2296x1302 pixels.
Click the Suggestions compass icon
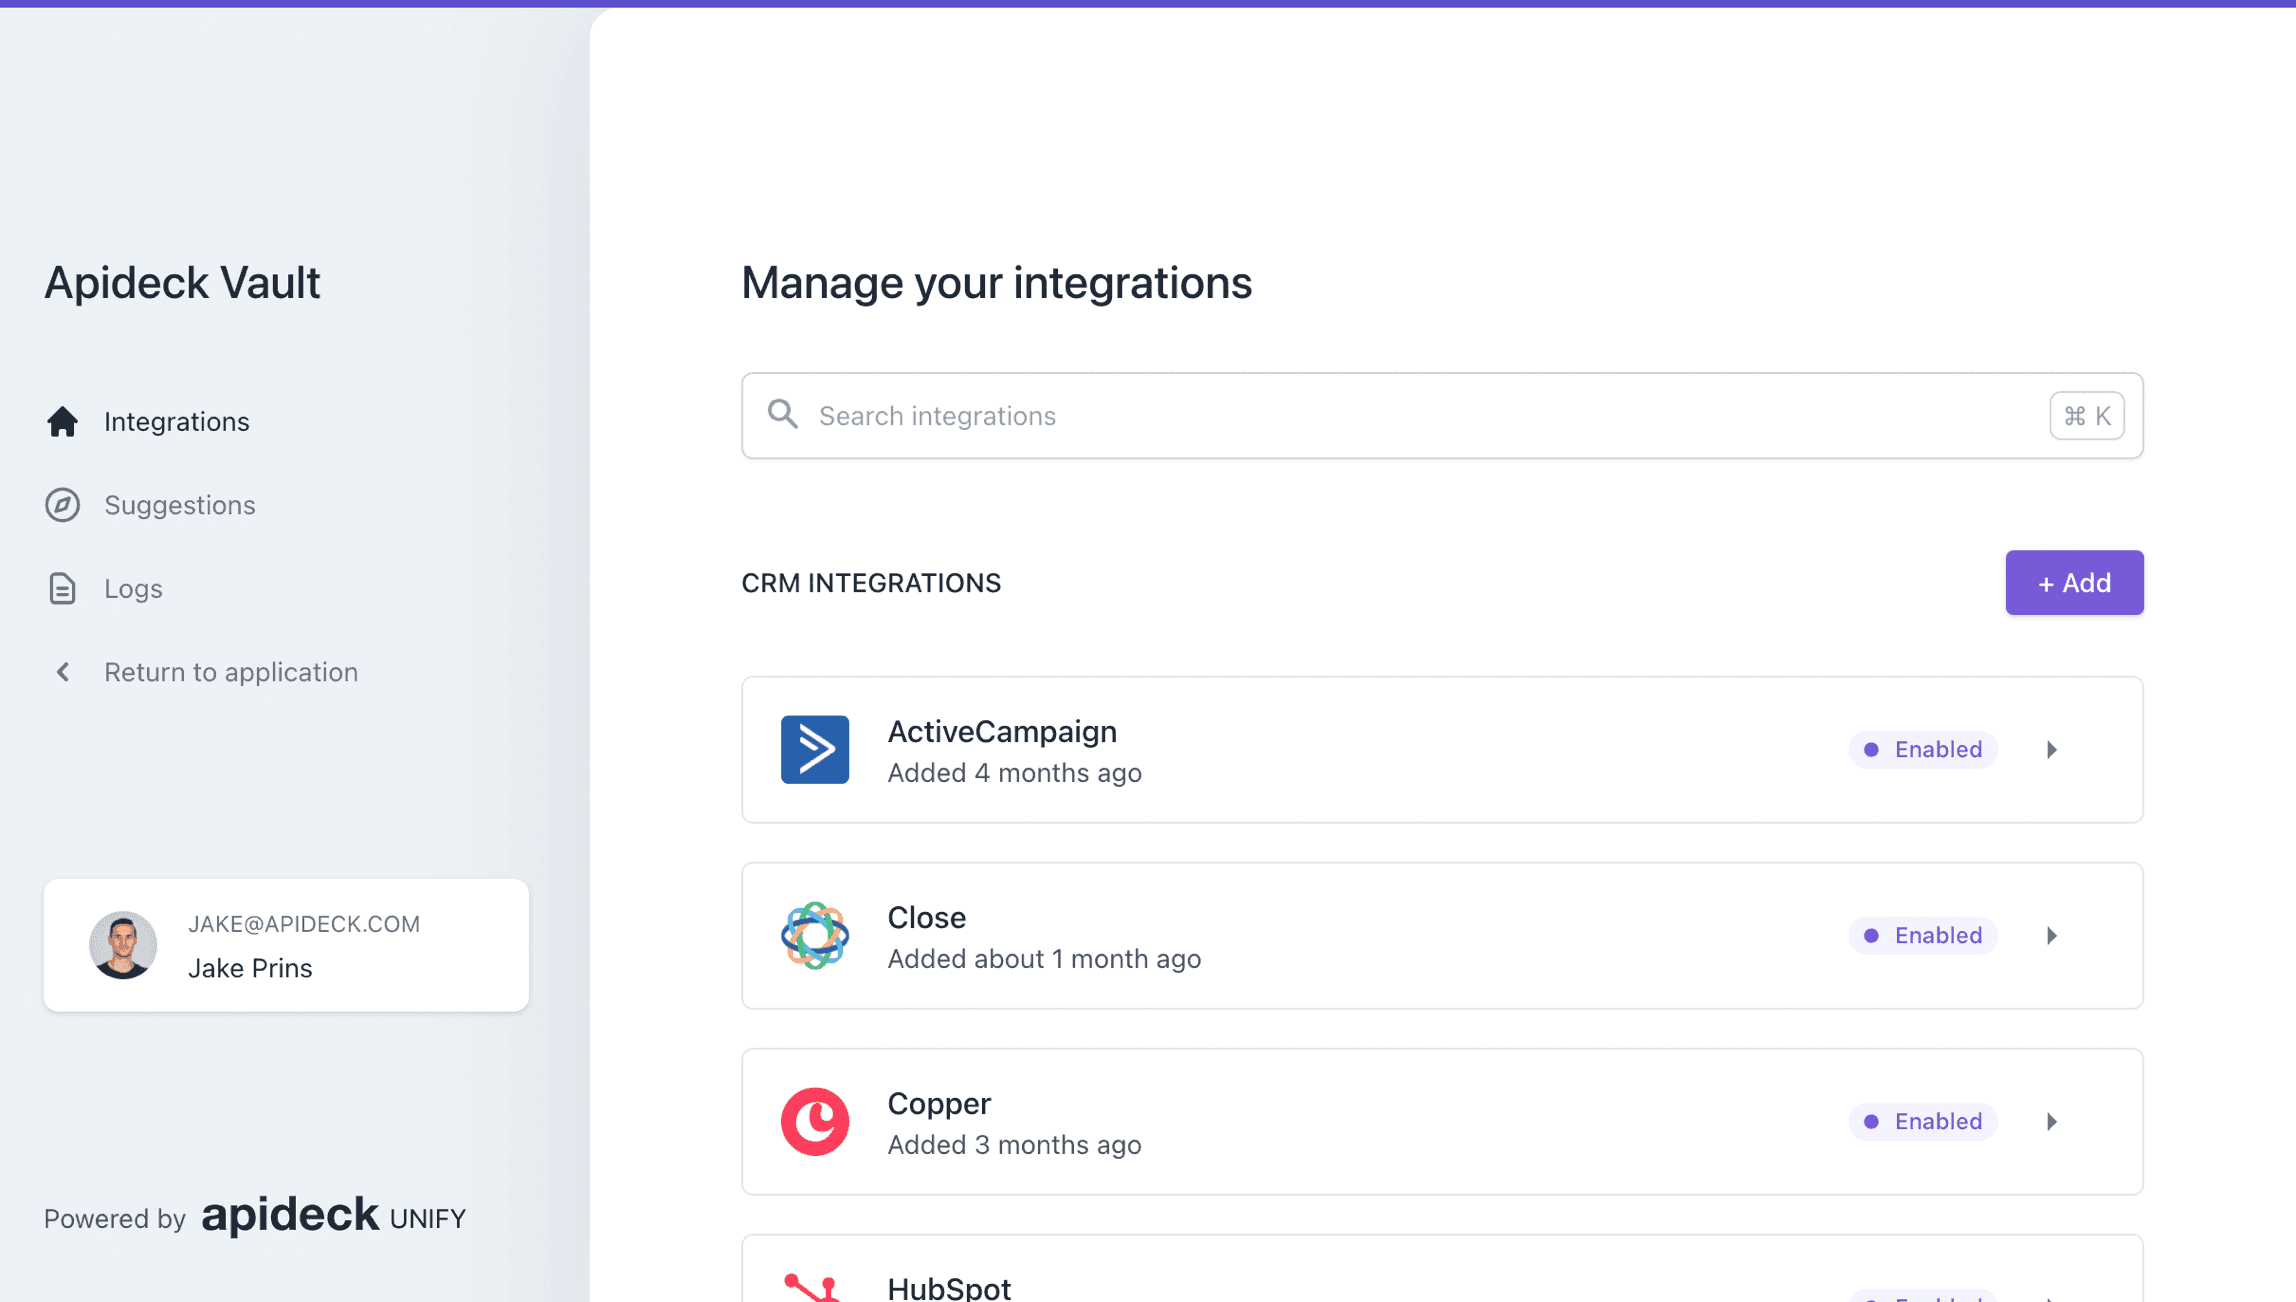[62, 505]
